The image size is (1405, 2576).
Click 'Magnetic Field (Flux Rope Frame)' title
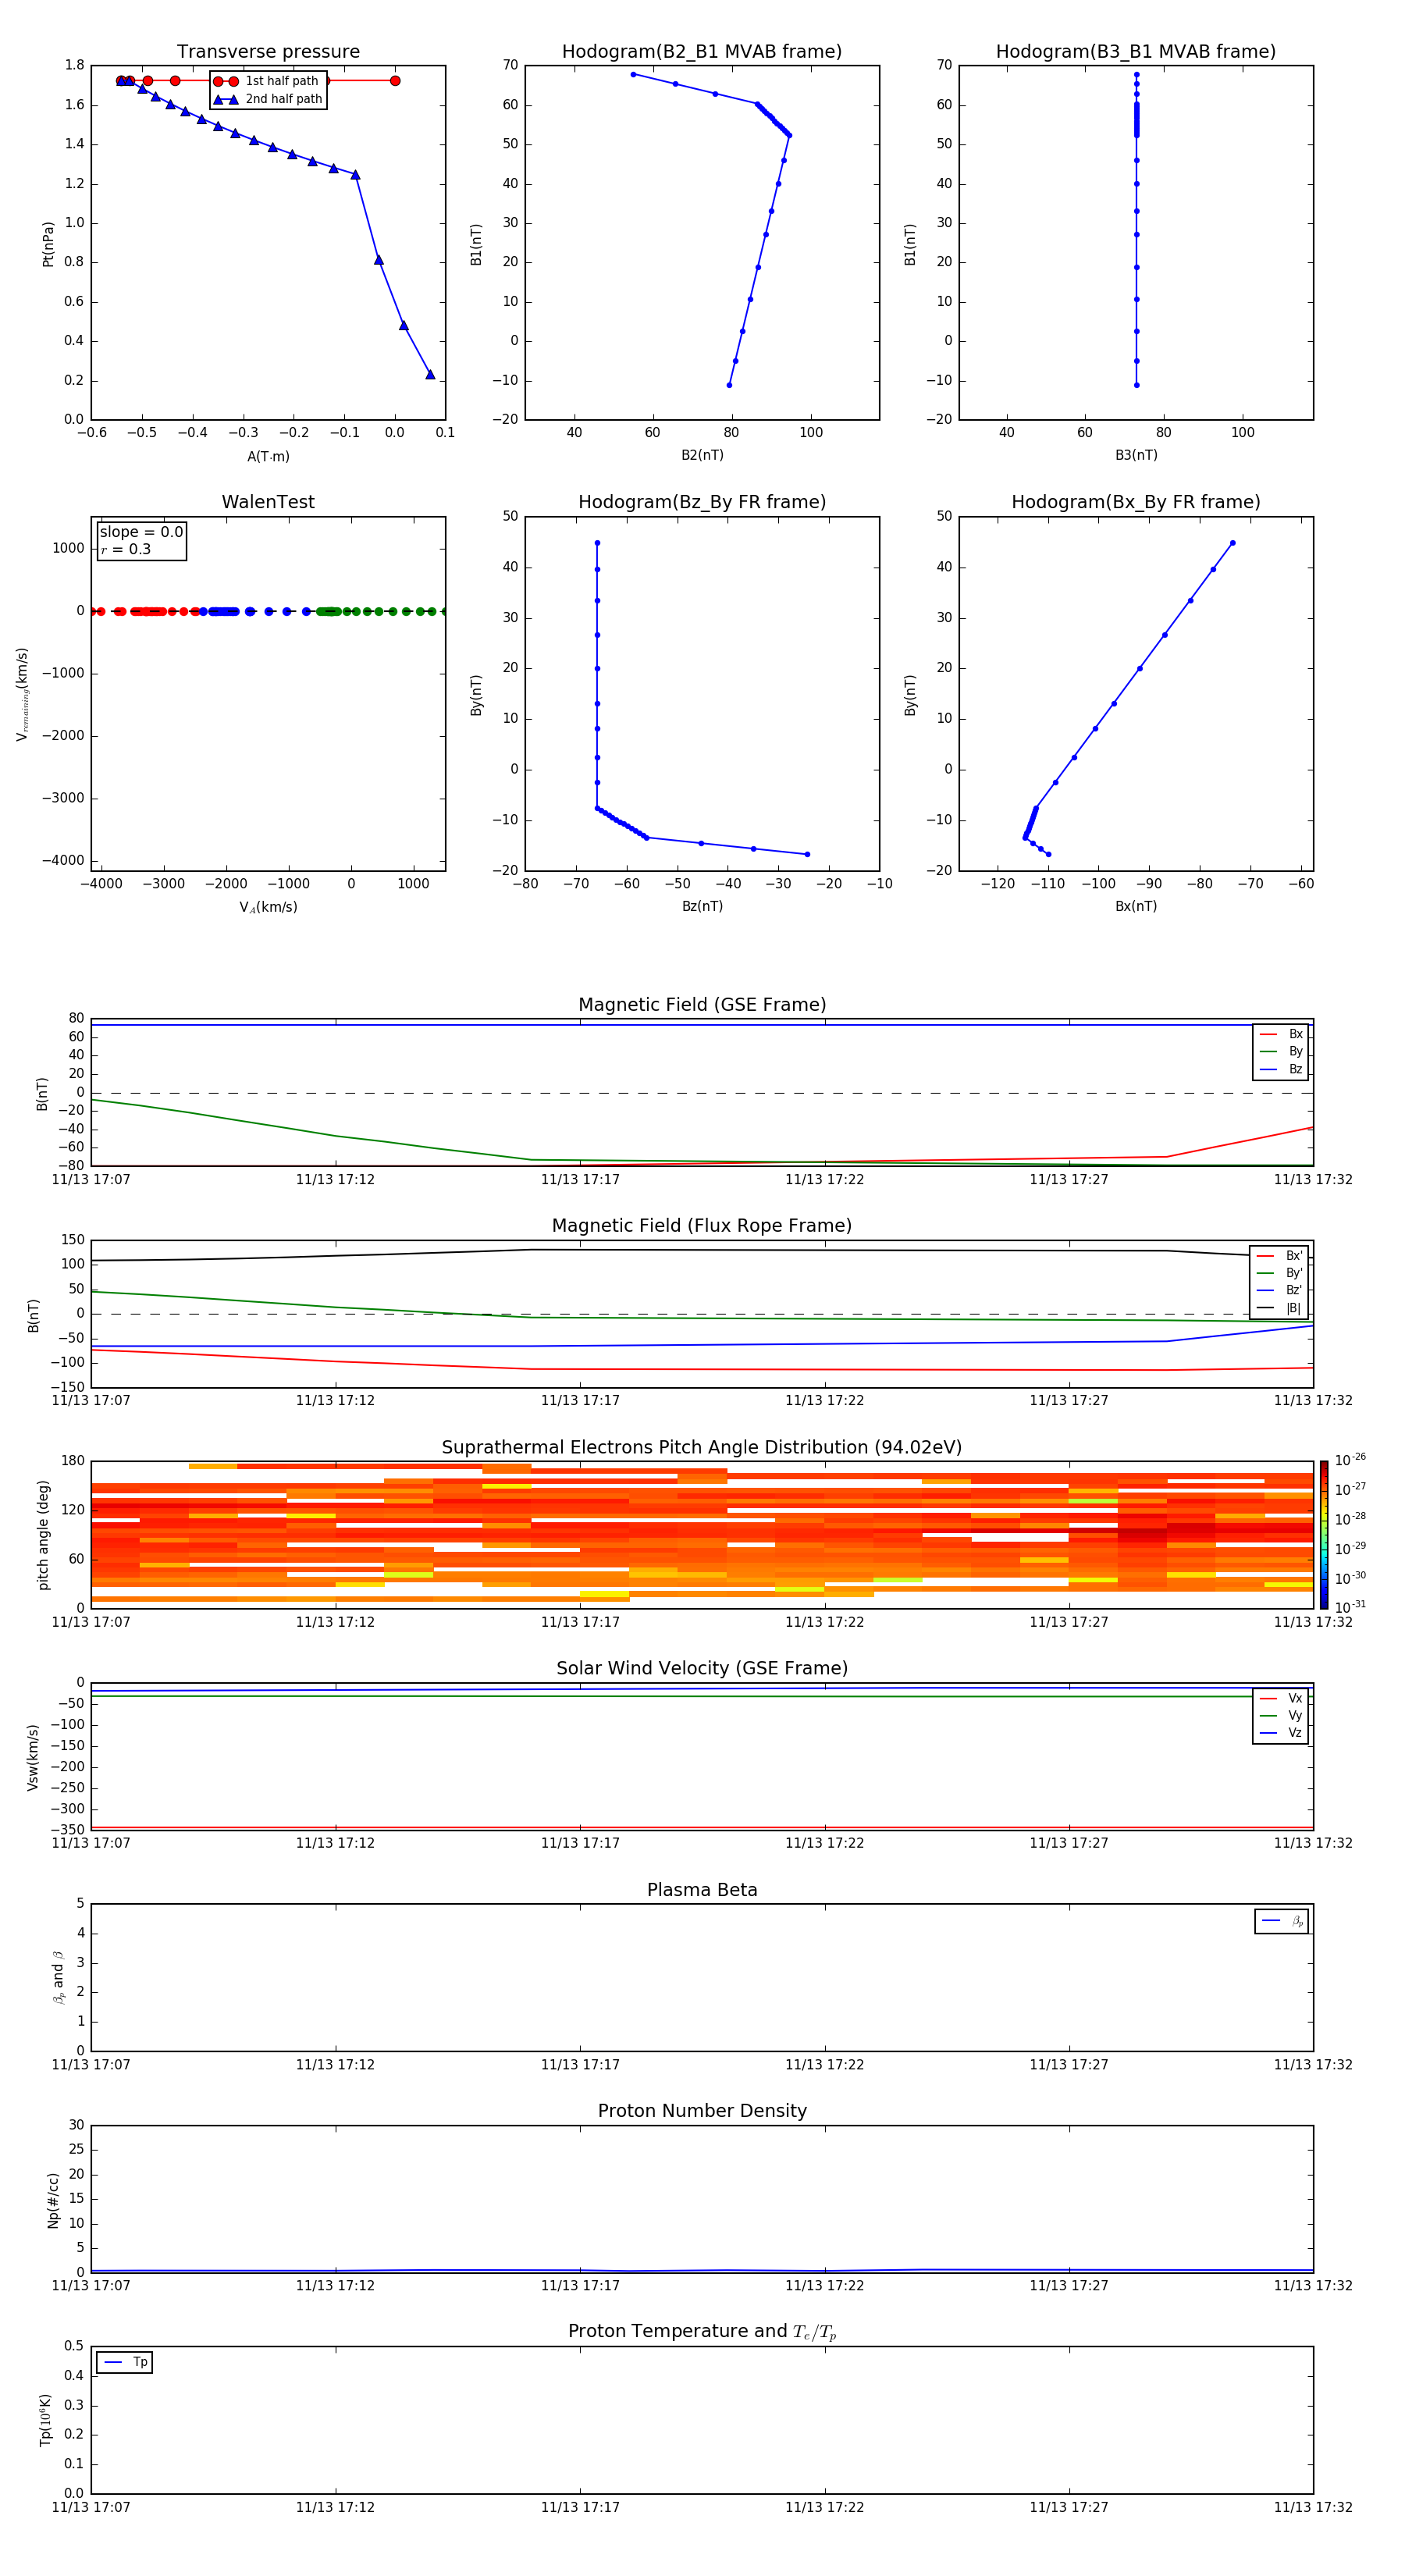tap(702, 1226)
